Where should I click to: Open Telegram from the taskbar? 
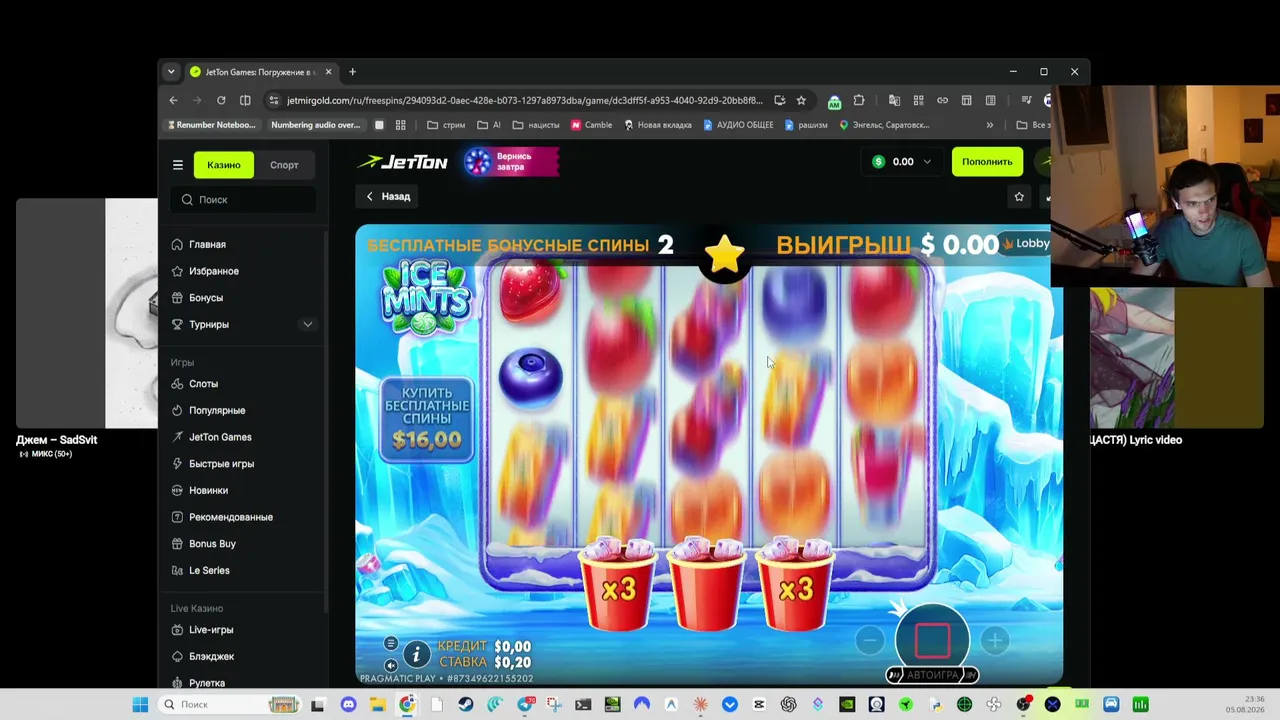(524, 705)
